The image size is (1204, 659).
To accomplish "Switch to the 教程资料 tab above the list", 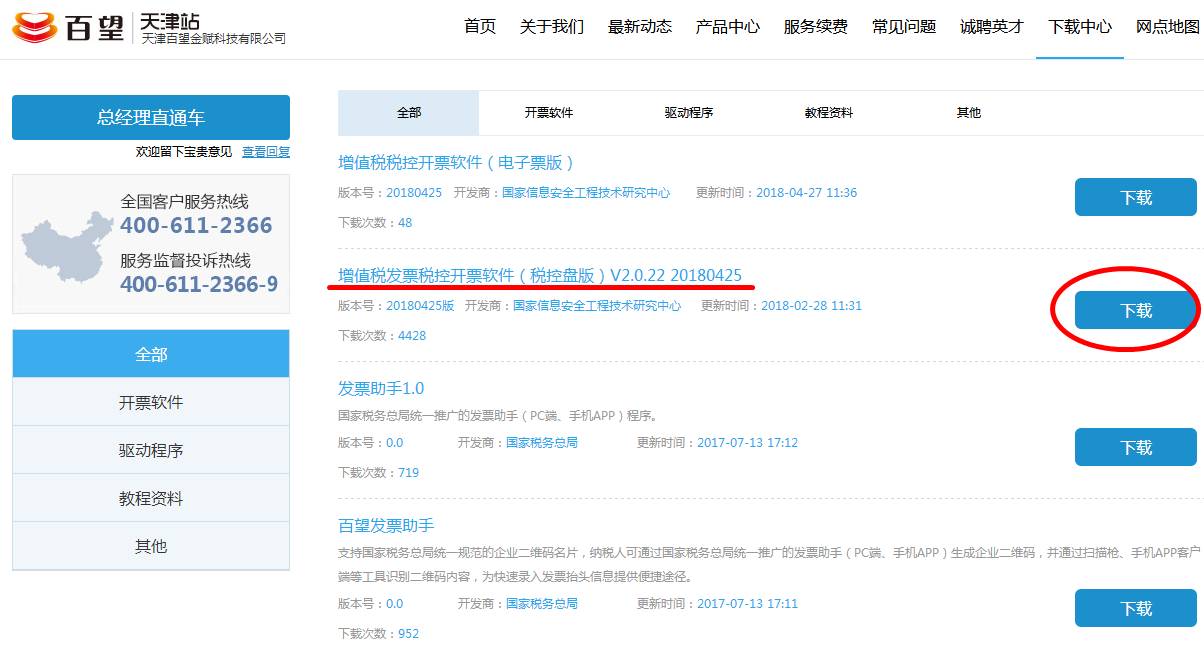I will point(829,113).
